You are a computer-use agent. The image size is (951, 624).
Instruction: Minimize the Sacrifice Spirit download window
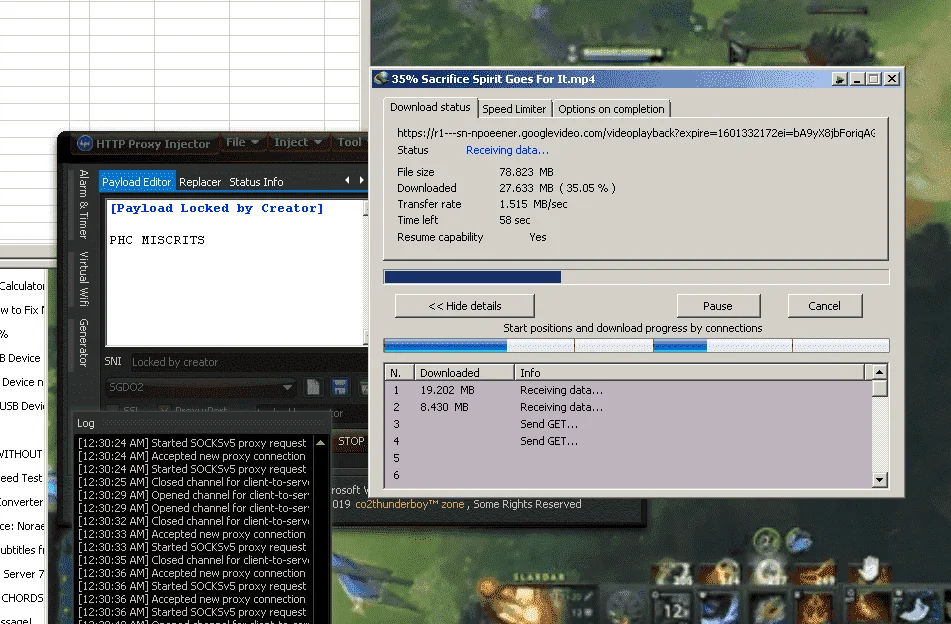tap(857, 79)
